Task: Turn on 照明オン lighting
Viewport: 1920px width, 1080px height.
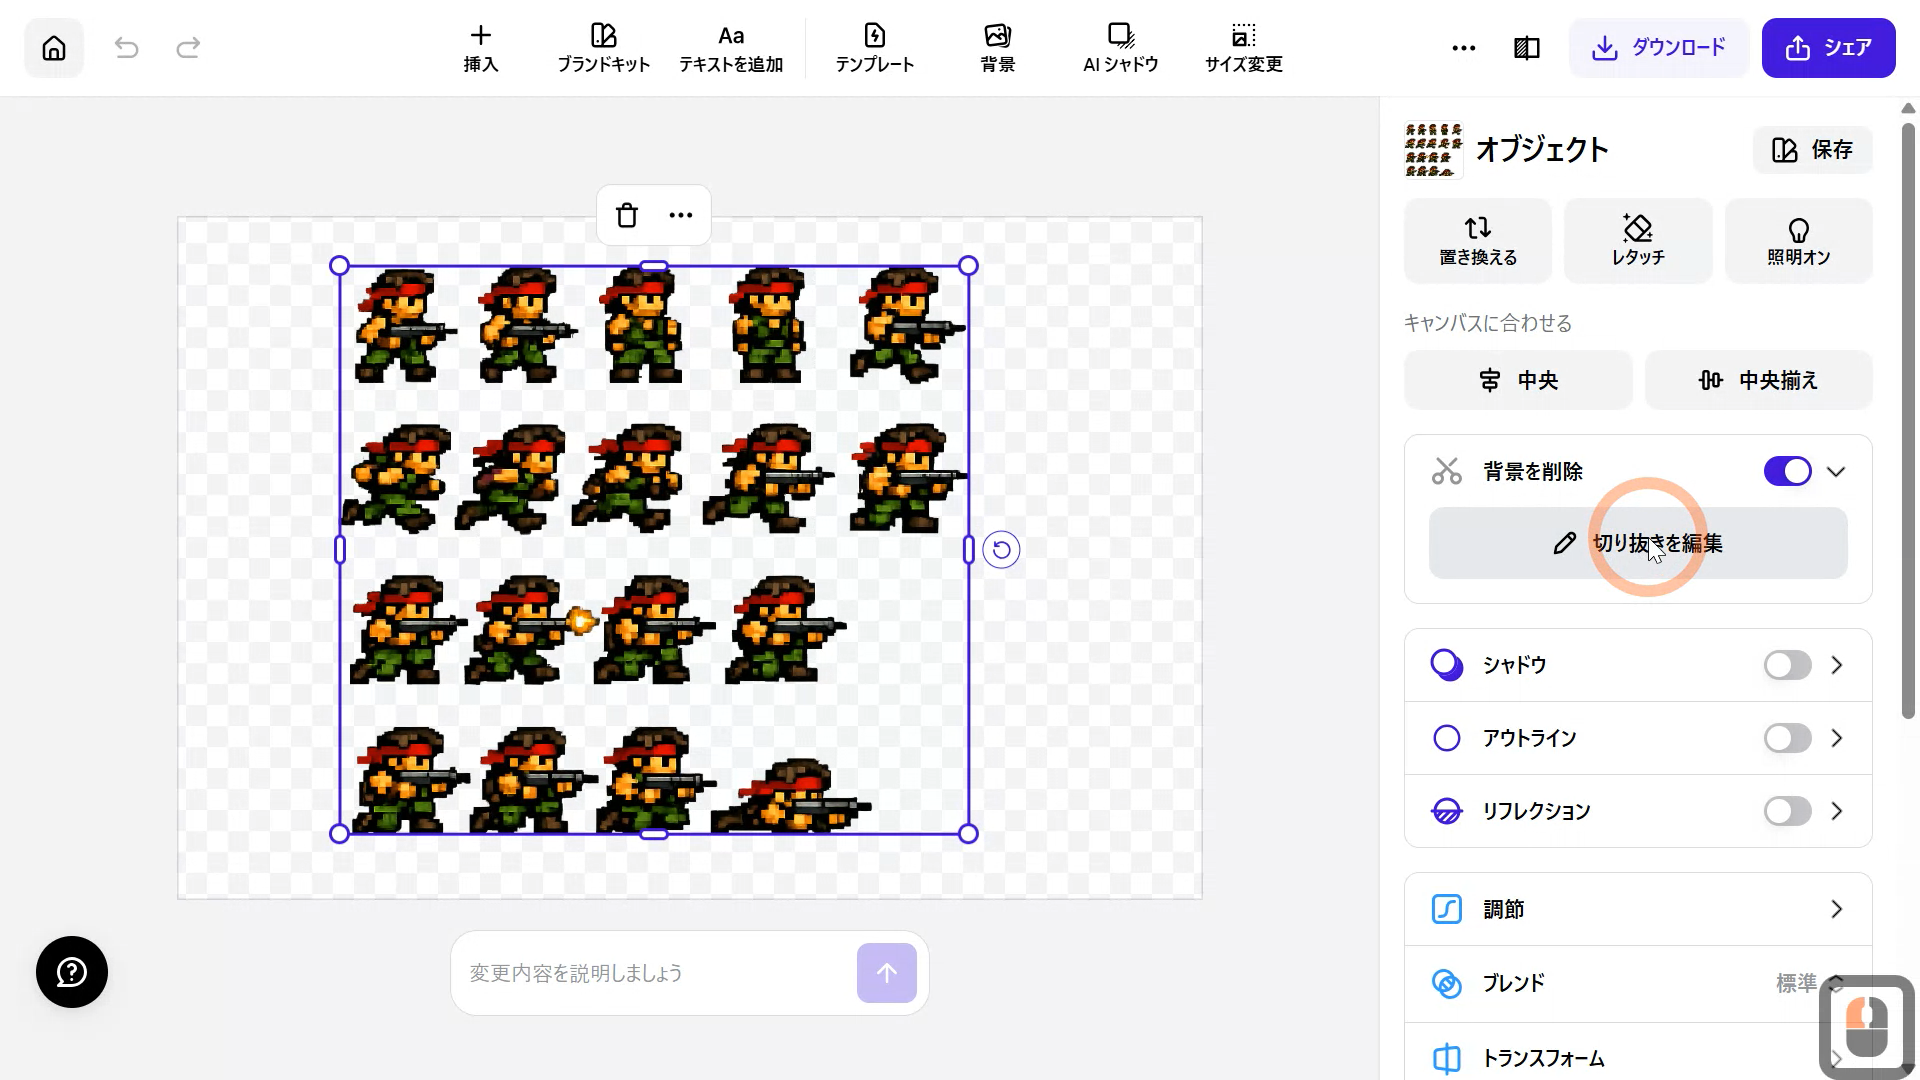Action: (1799, 240)
